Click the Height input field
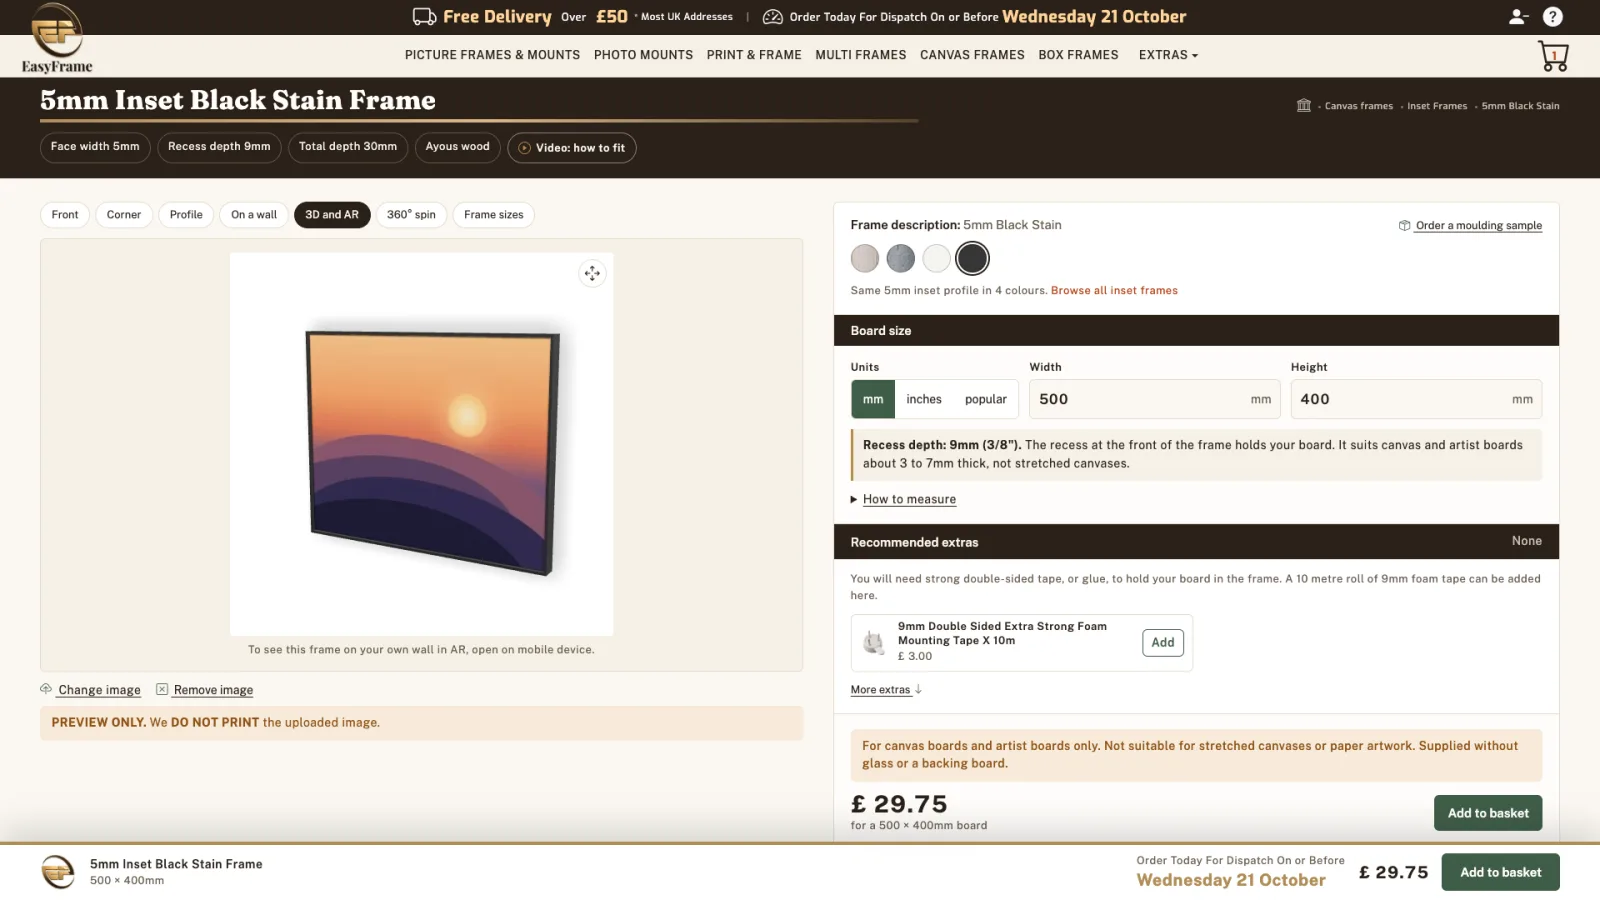The height and width of the screenshot is (900, 1600). point(1416,399)
